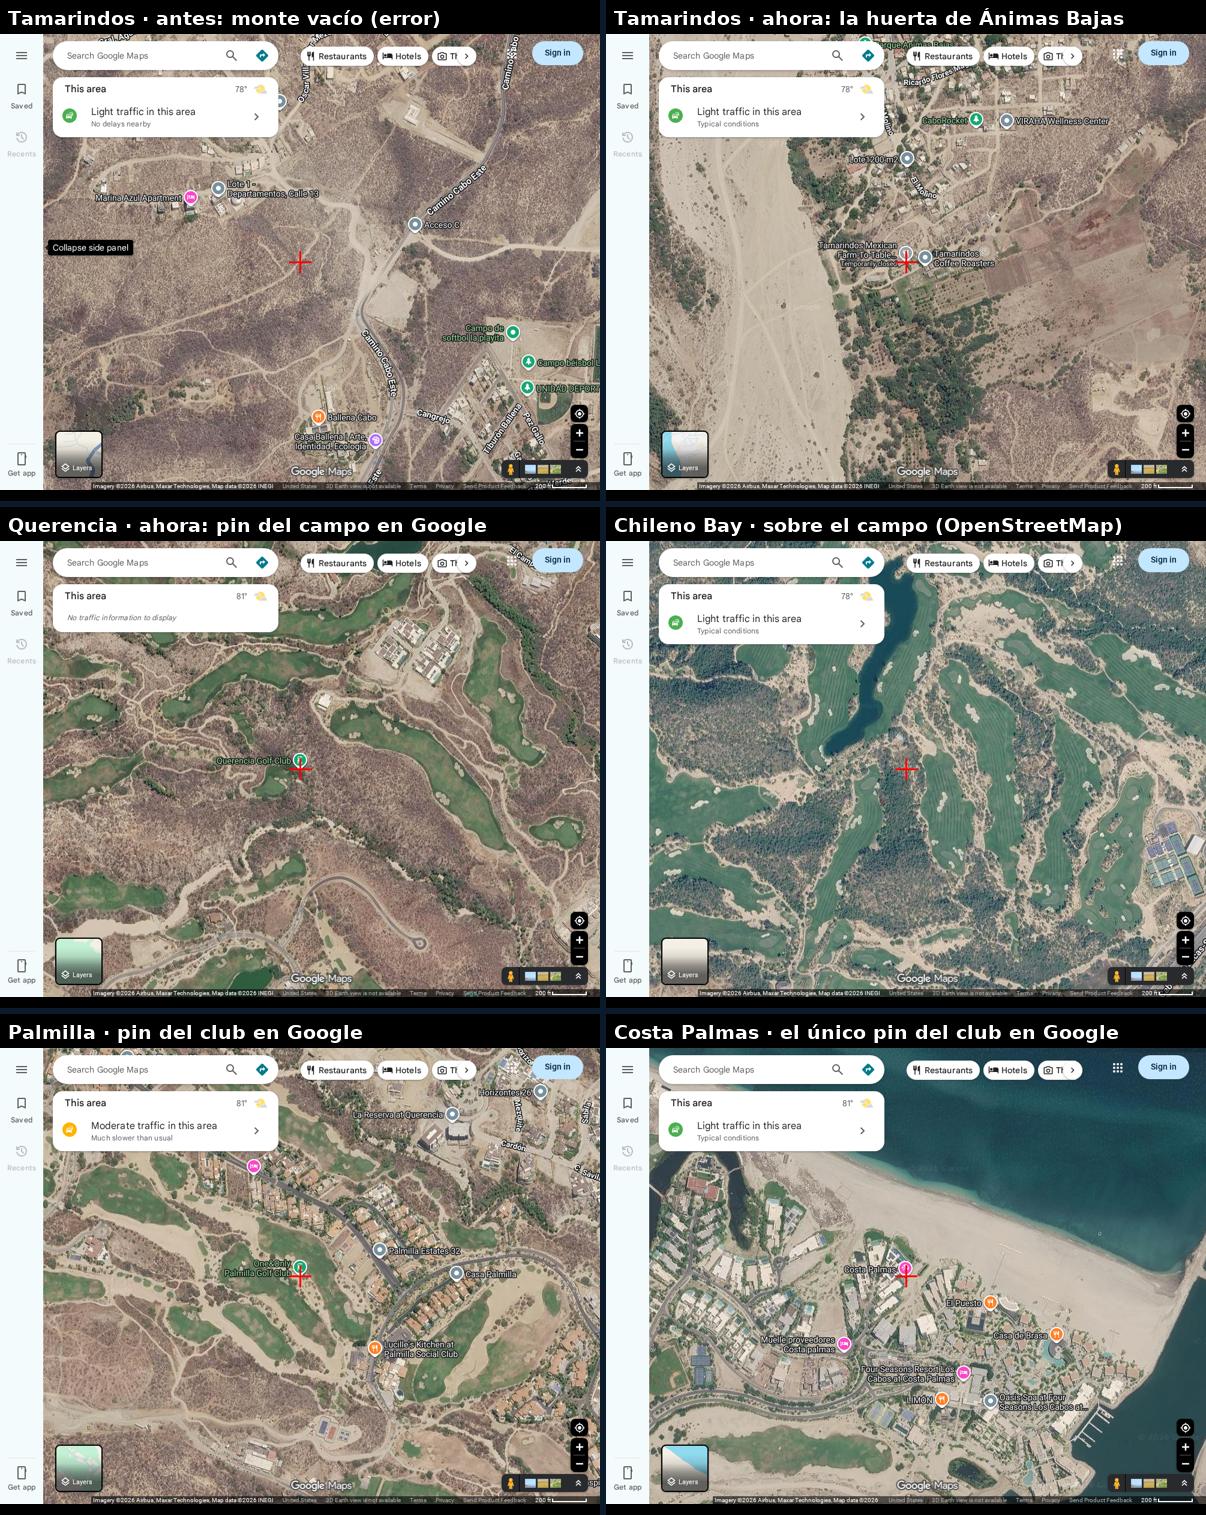Select the One&Only Palmilla Golf Club pin
Screen dimensions: 1206x1515
click(299, 1267)
